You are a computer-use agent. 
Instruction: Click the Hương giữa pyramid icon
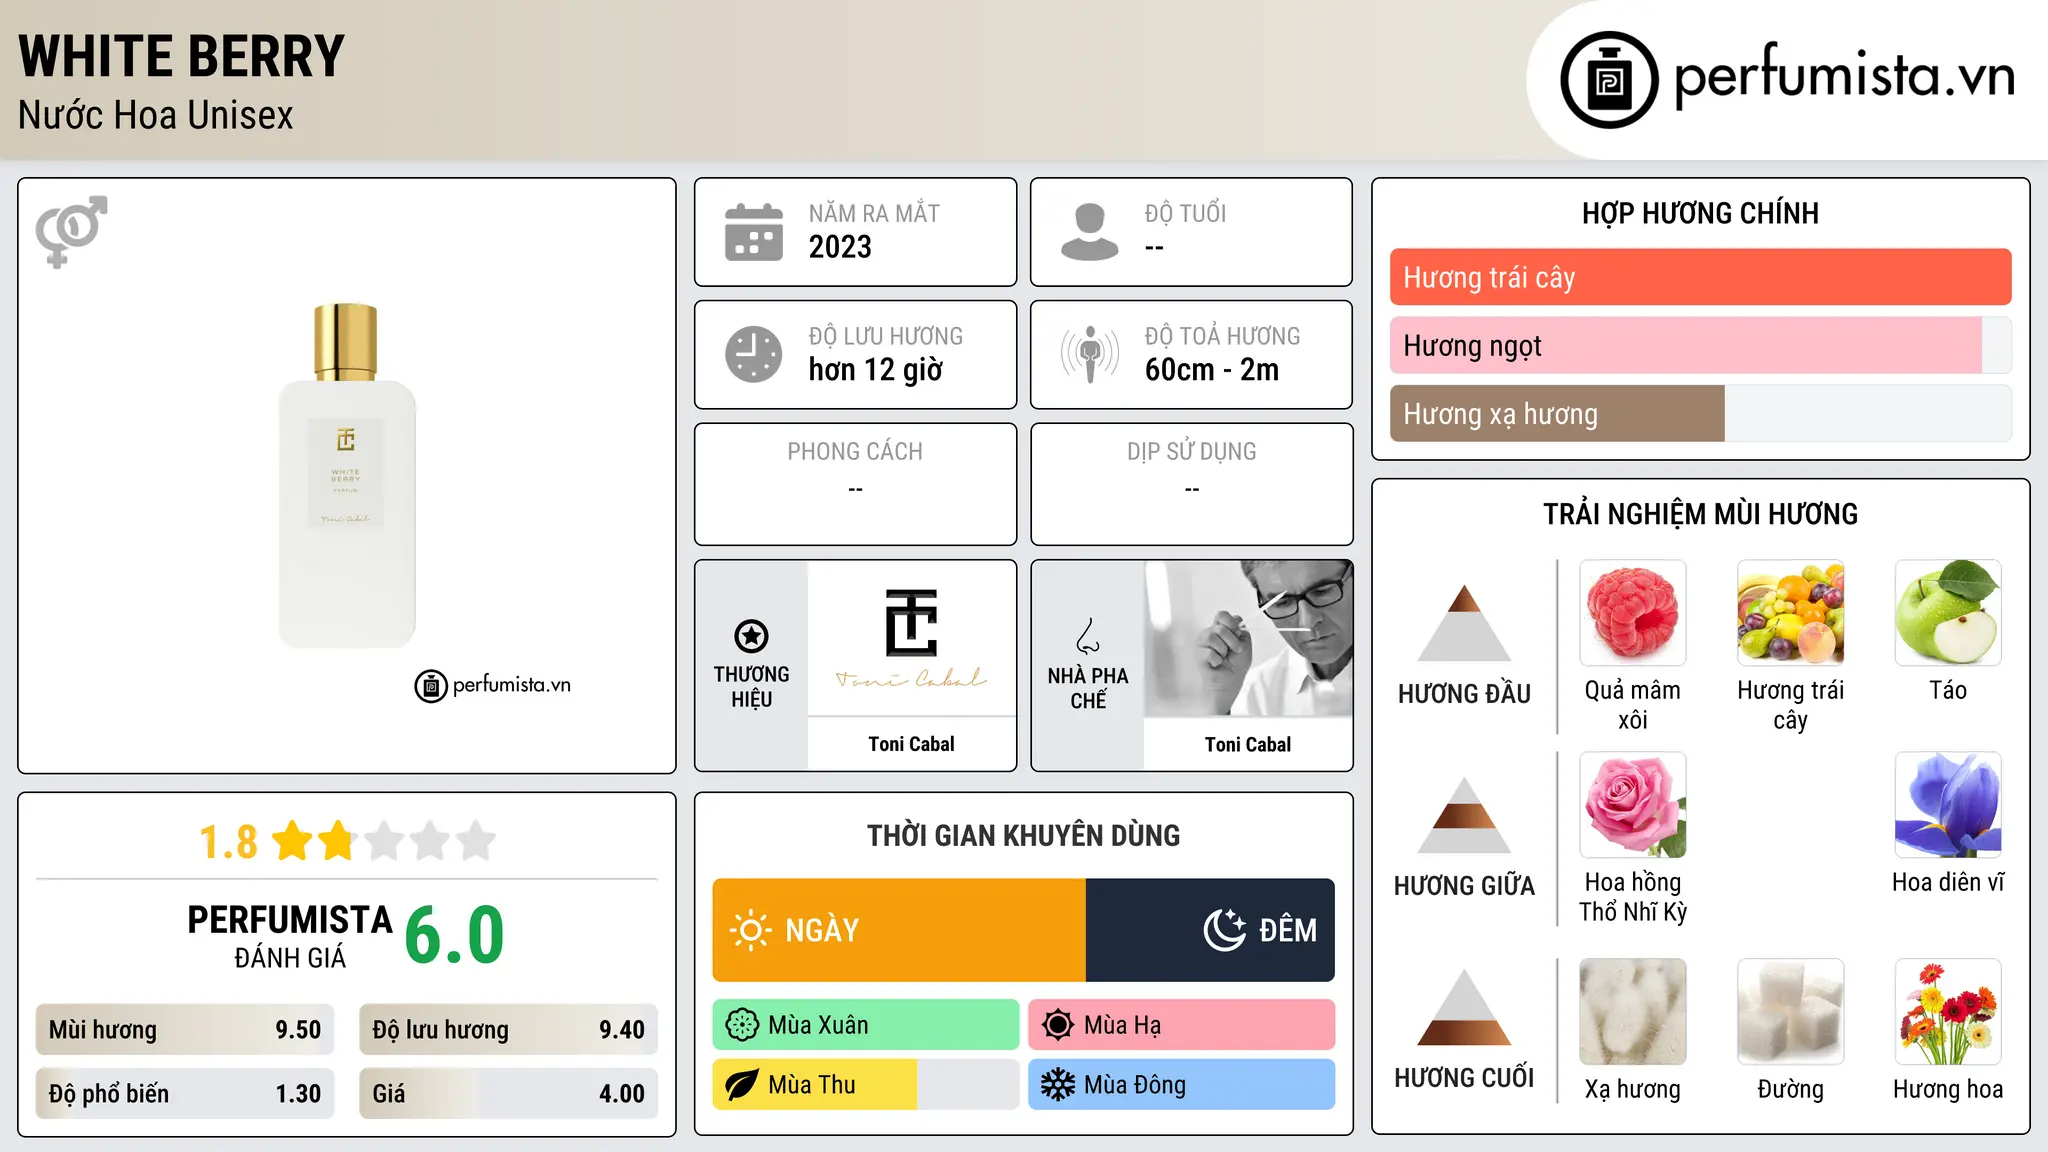[x=1465, y=815]
